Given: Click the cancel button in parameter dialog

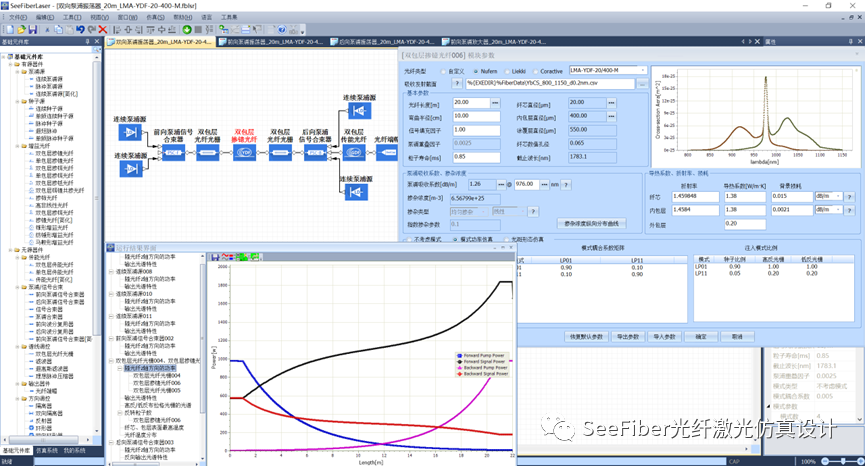Looking at the screenshot, I should (737, 336).
